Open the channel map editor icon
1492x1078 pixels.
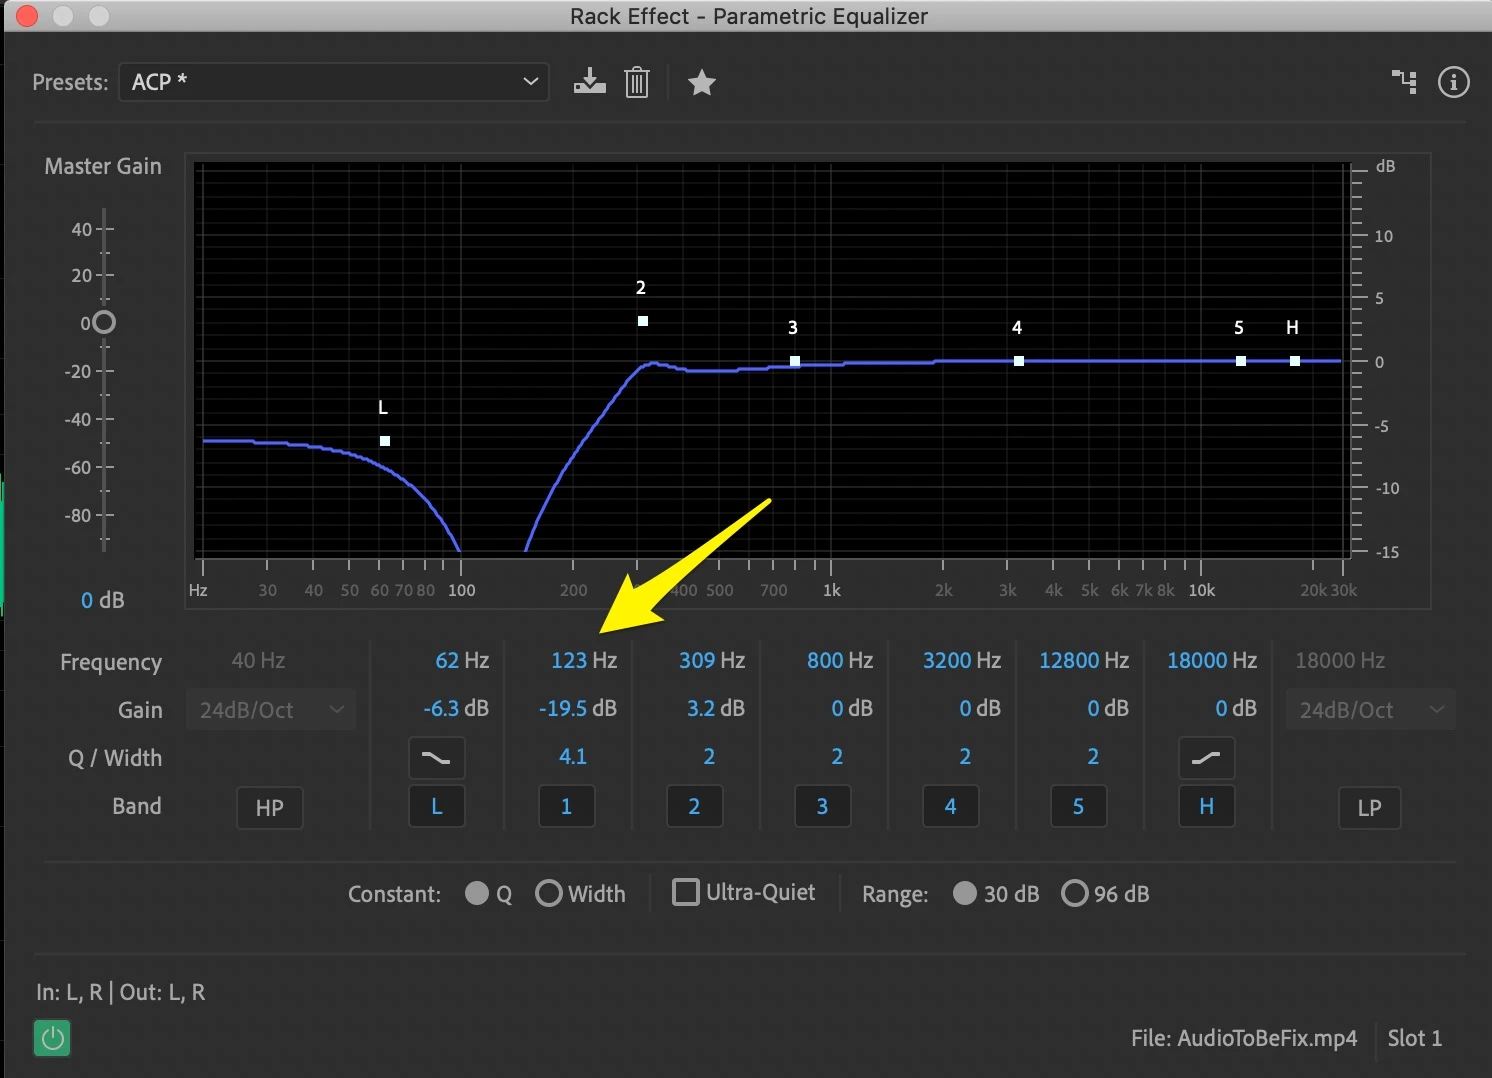[x=1405, y=82]
